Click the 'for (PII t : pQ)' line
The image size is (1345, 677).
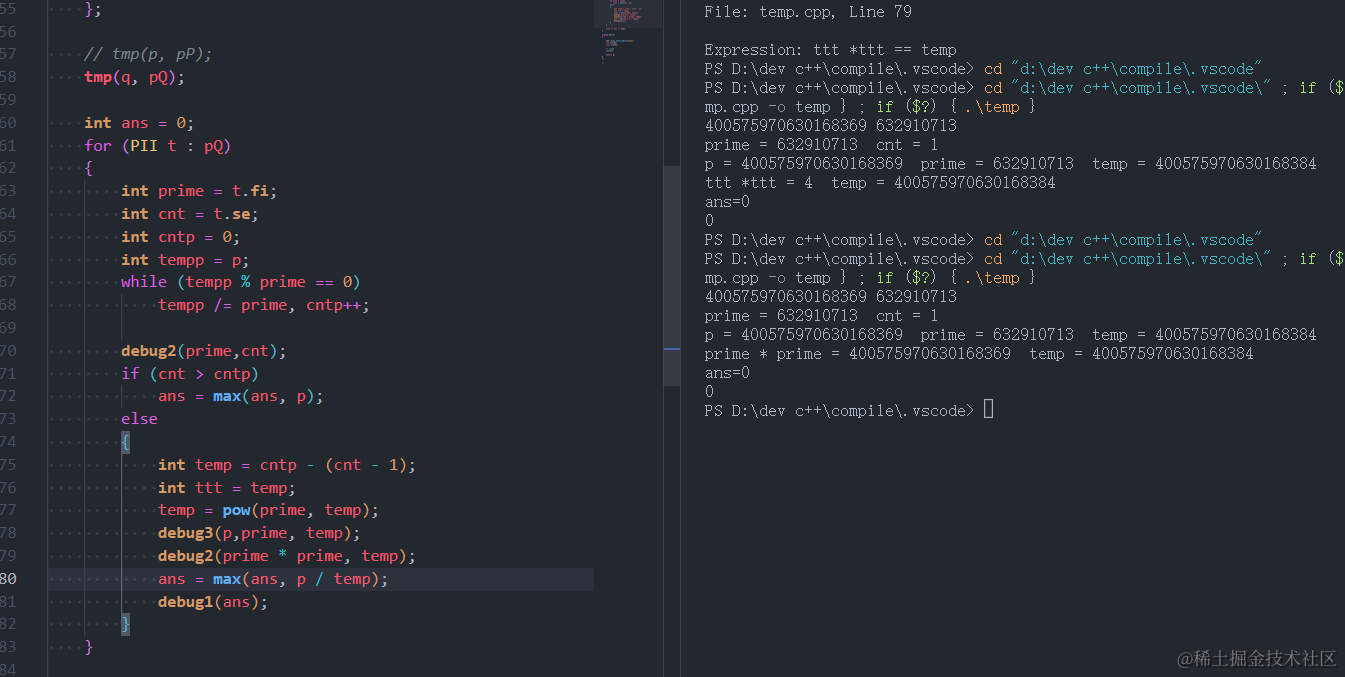coord(157,145)
